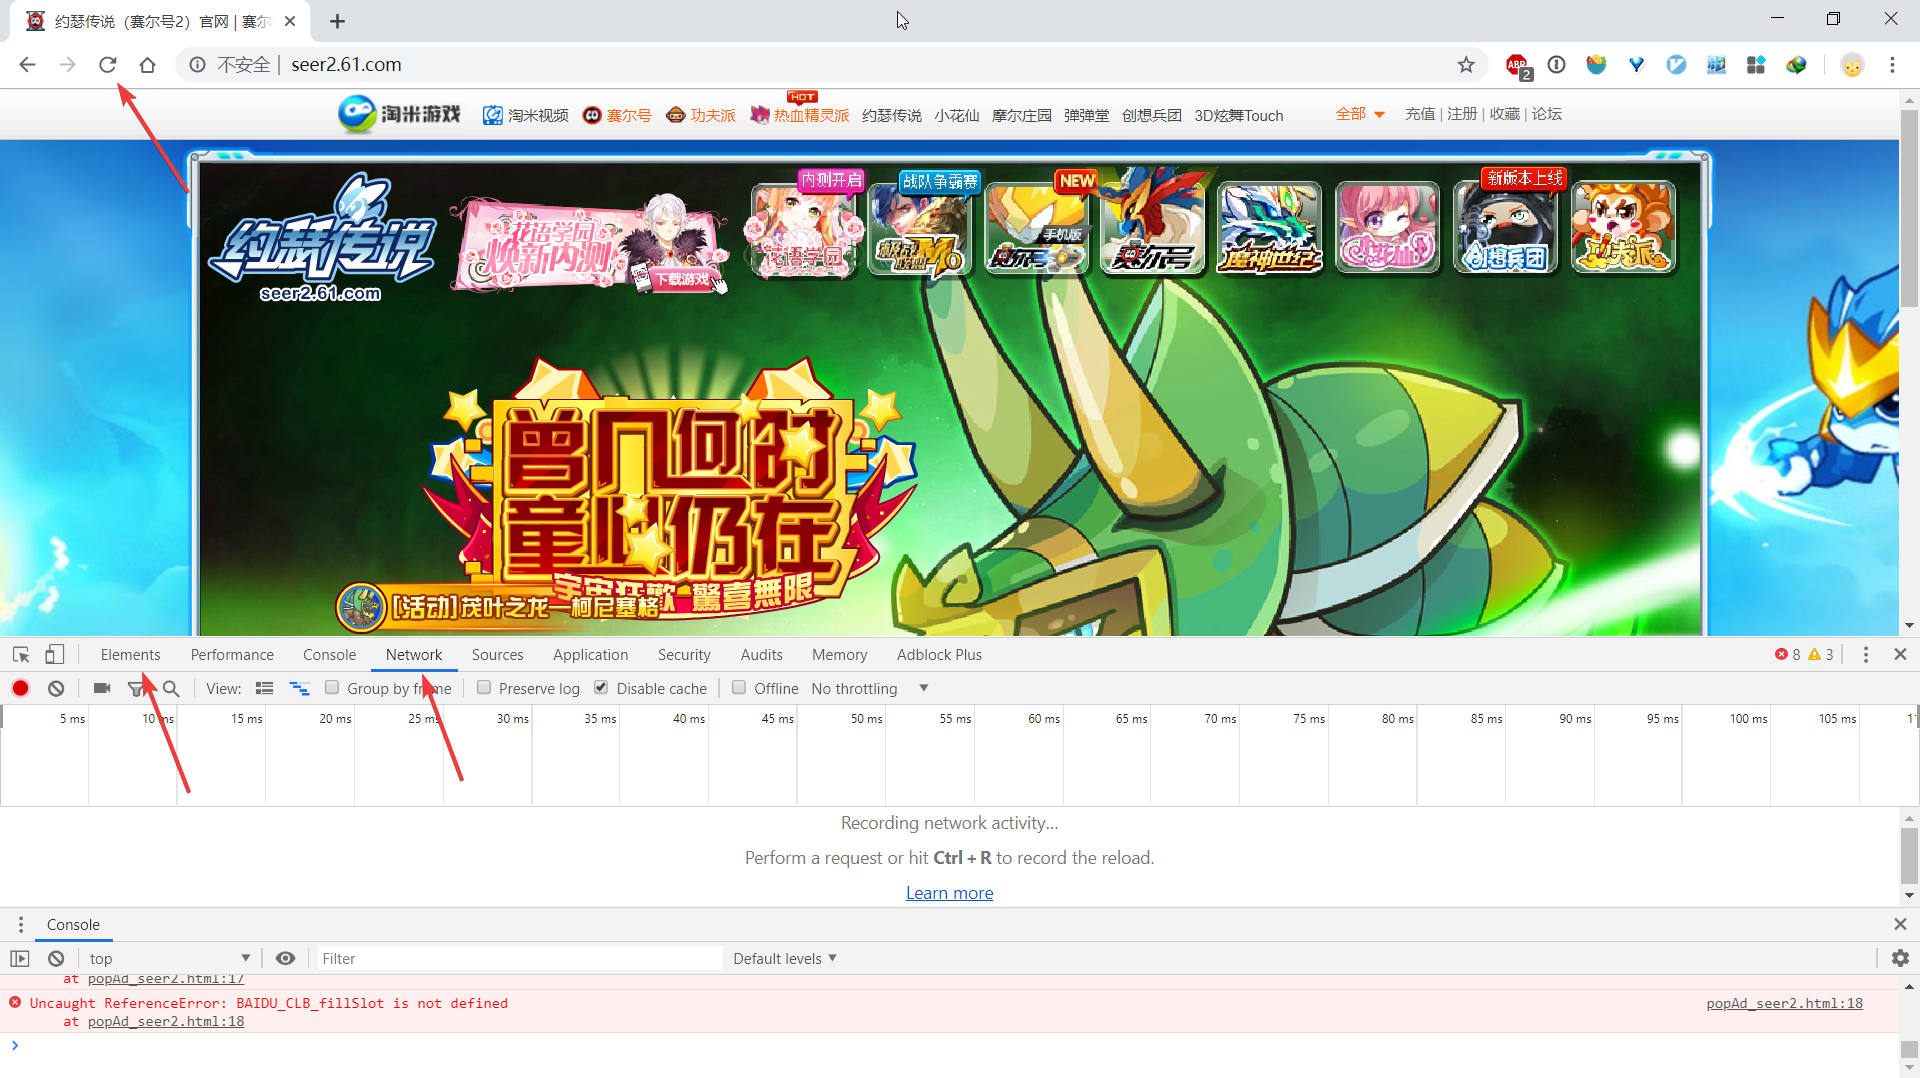The image size is (1920, 1078).
Task: Show the console sidebar
Action: (x=20, y=958)
